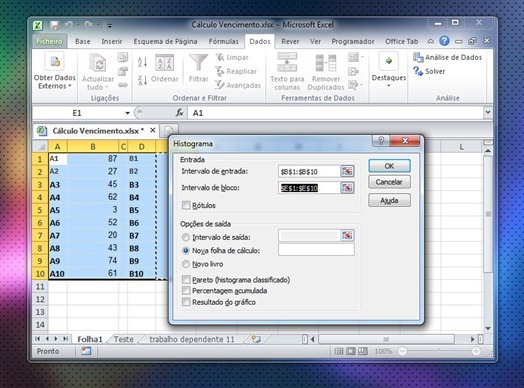The image size is (524, 388).
Task: Insert new worksheet tab icon
Action: click(256, 340)
